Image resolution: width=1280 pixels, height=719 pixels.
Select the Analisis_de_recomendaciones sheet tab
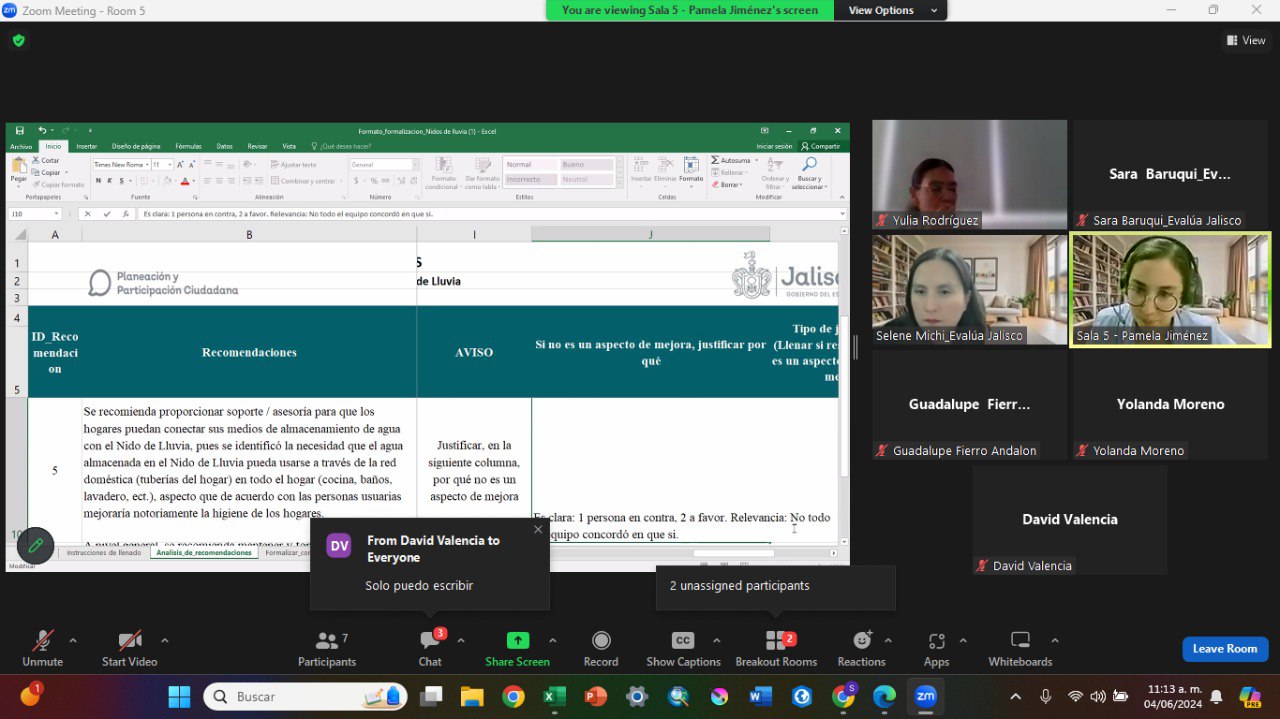point(204,552)
